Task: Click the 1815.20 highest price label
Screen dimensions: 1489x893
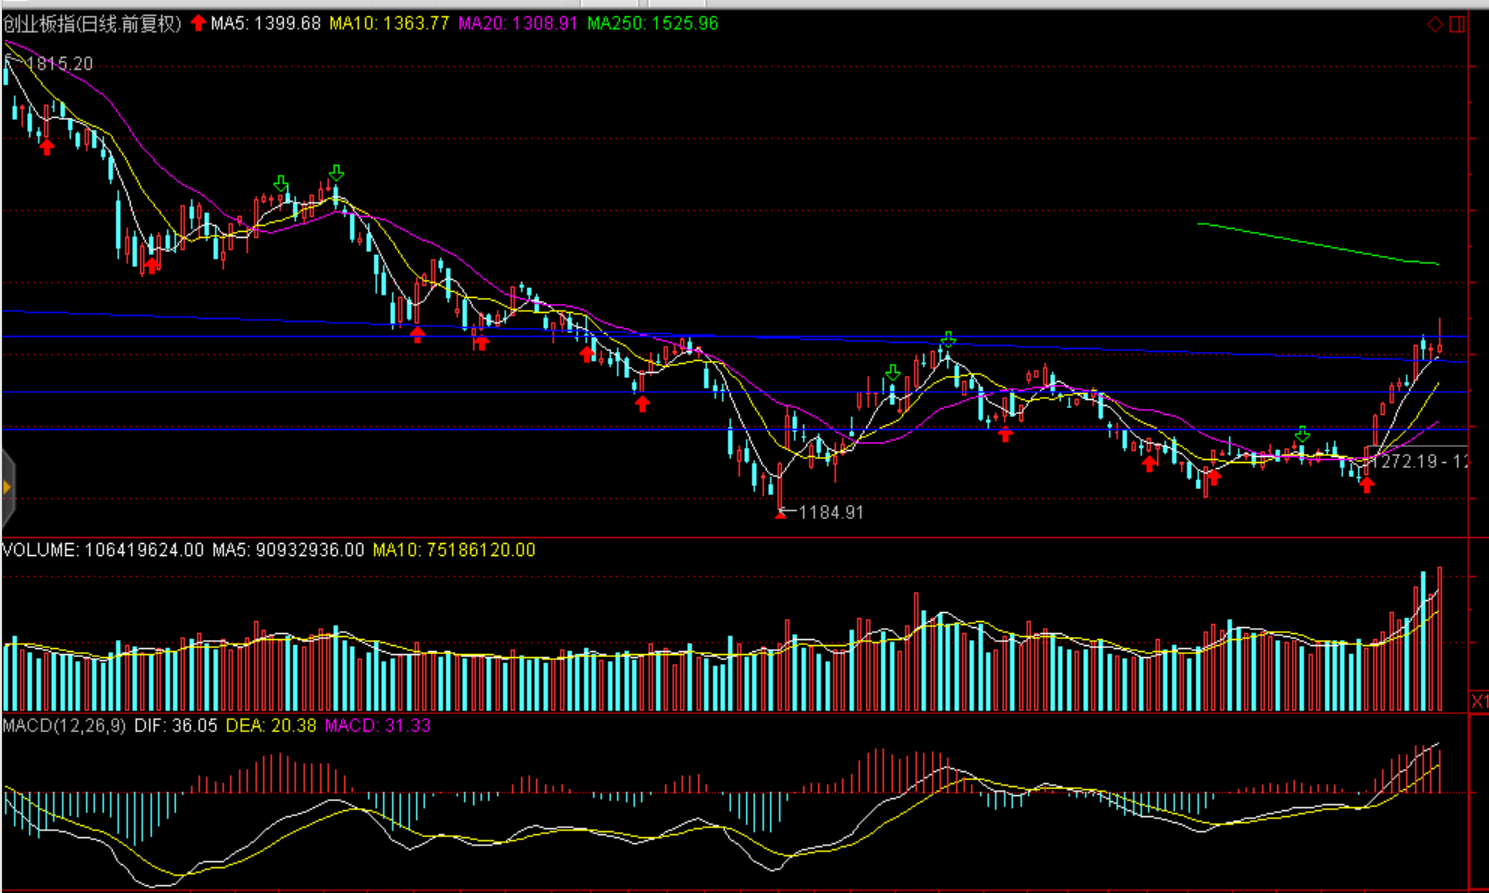Action: point(58,64)
